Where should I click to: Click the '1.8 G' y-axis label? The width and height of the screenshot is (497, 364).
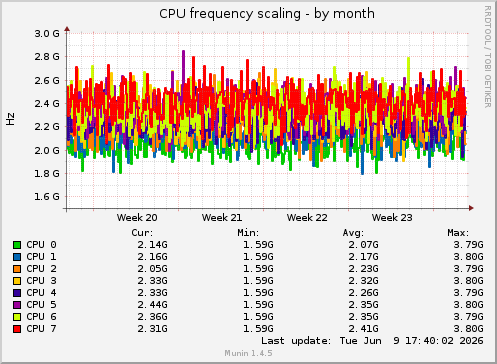[47, 174]
